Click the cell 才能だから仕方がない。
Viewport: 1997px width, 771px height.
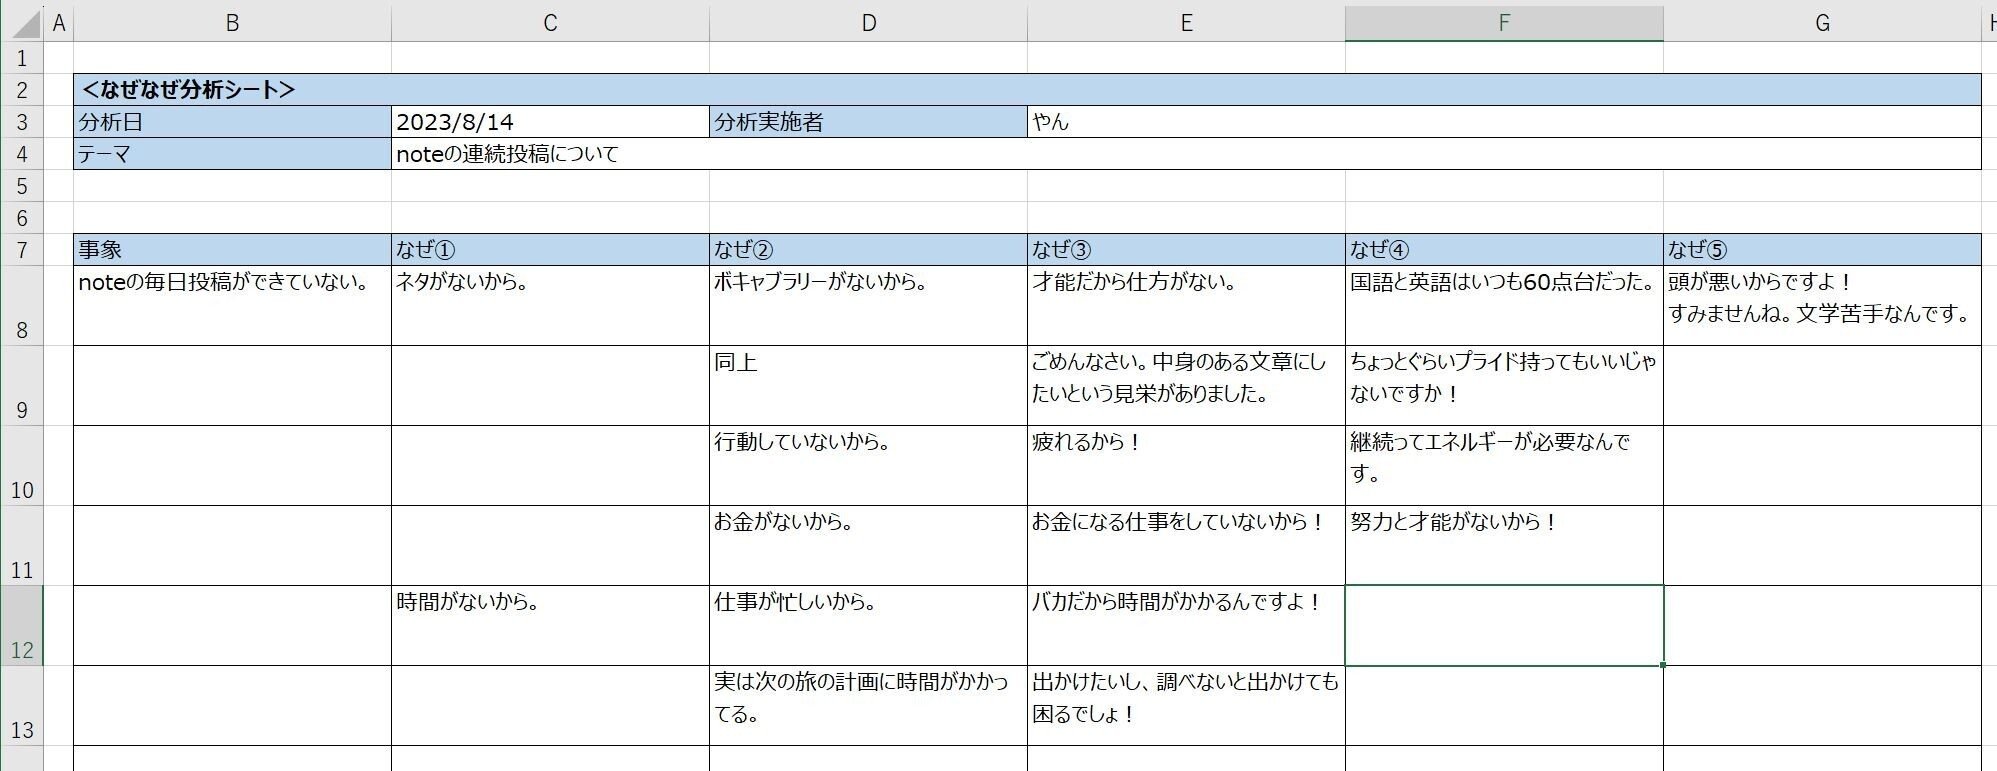[x=1186, y=306]
